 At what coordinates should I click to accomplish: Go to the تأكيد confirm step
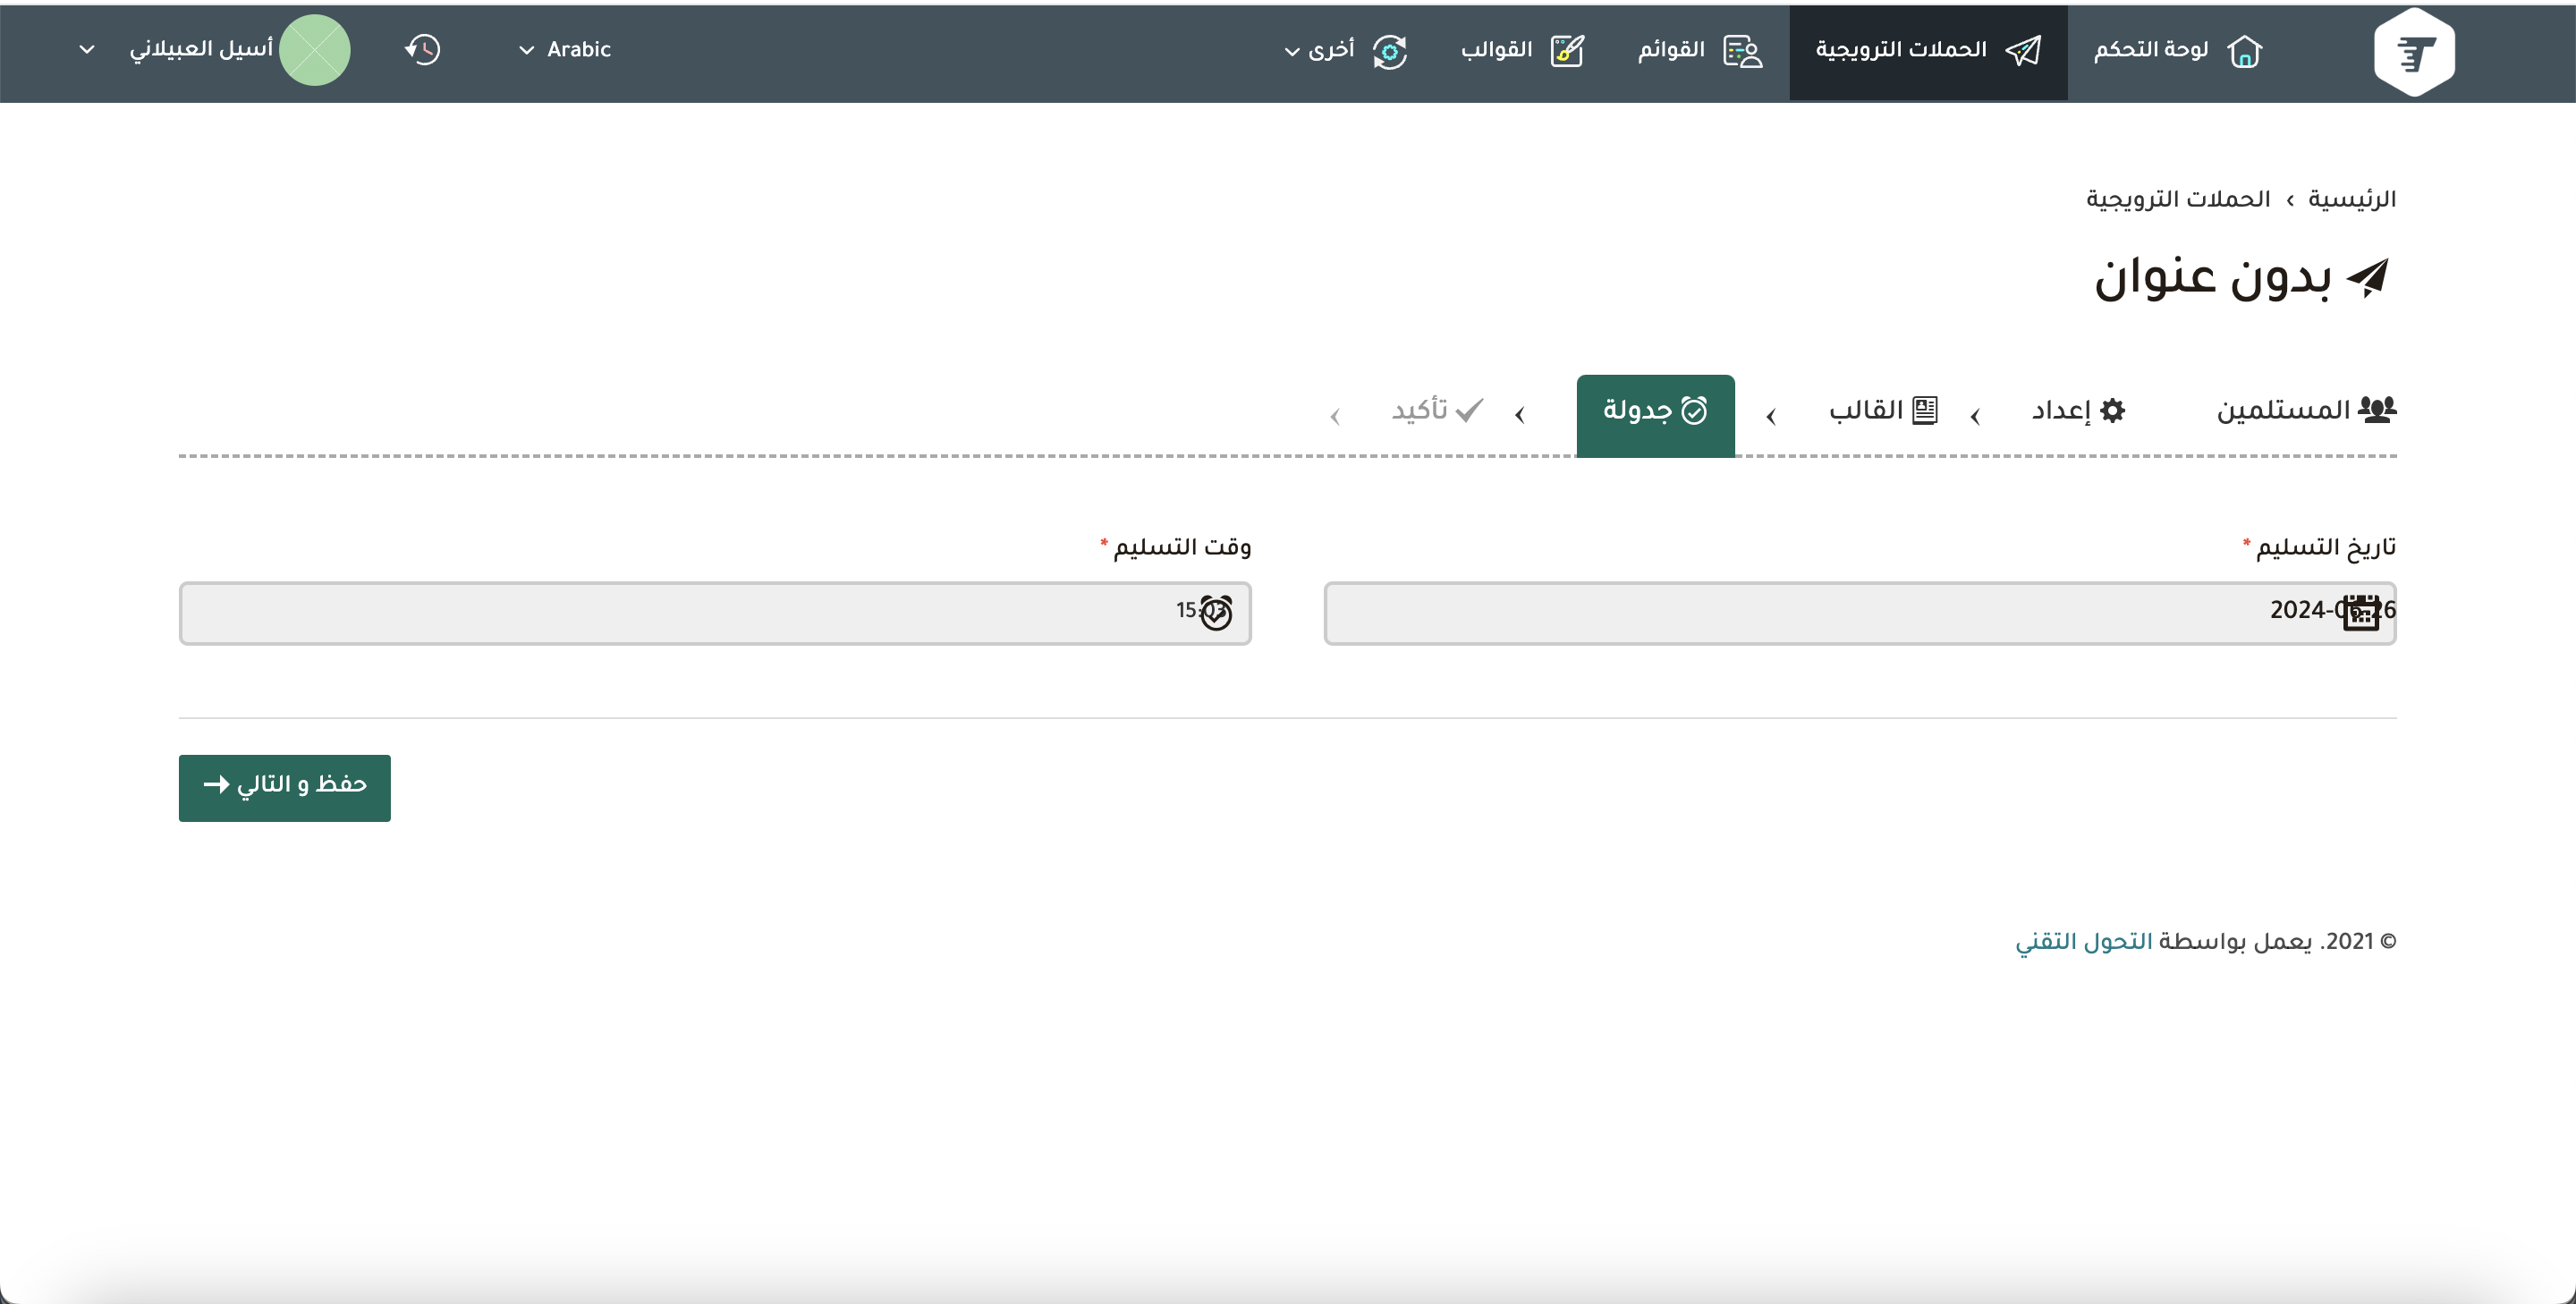(x=1437, y=410)
